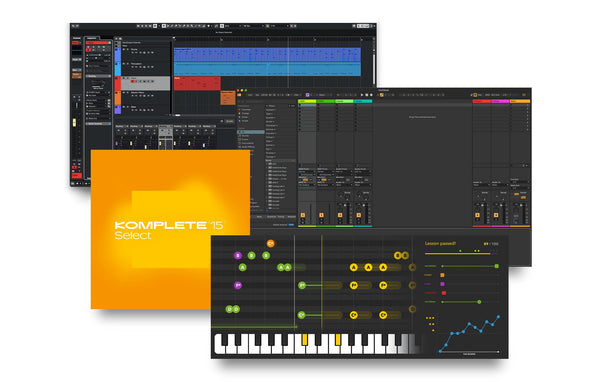Select the dark blue MIDI clip in Cubase

pyautogui.click(x=267, y=54)
